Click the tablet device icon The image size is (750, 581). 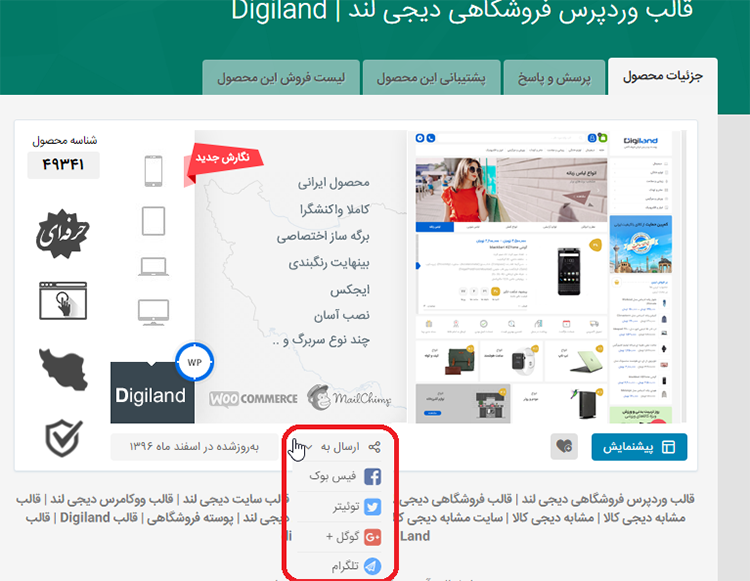tap(153, 221)
